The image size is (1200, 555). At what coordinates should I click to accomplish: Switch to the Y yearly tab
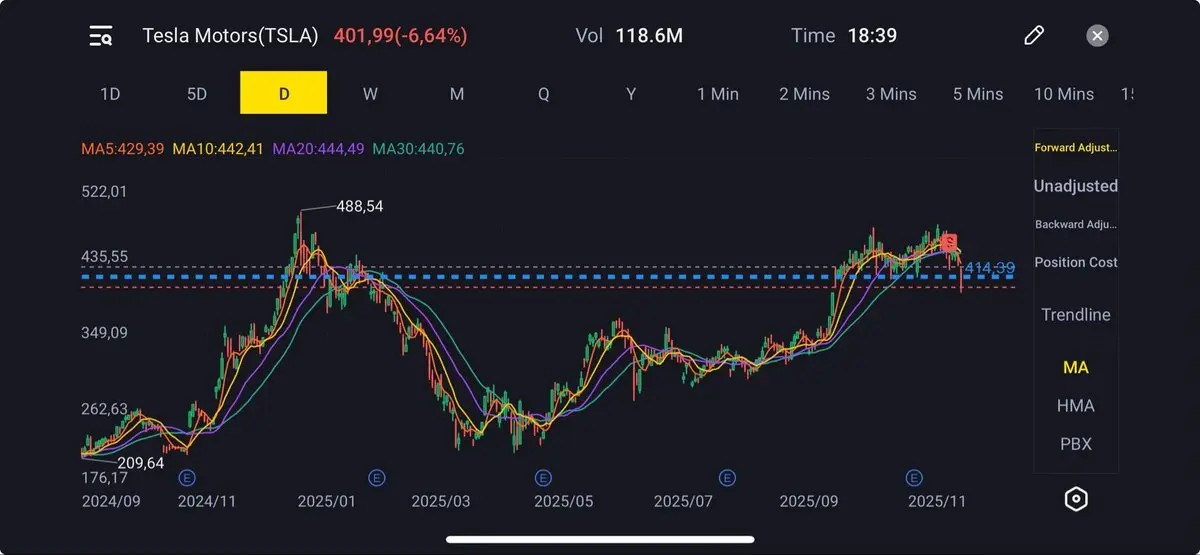[631, 94]
